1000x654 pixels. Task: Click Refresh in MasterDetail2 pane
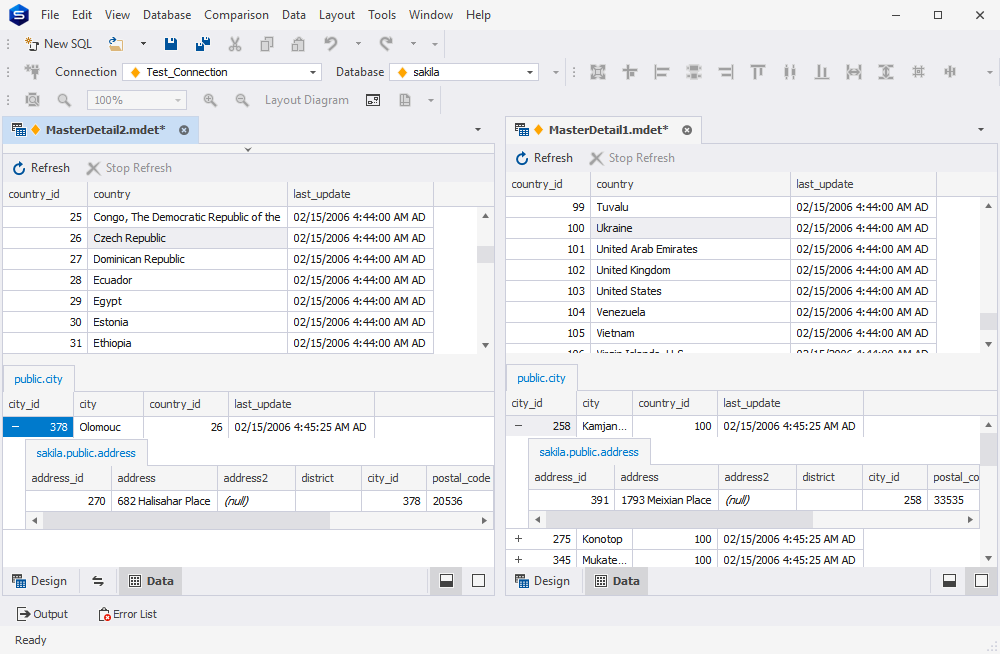(41, 168)
